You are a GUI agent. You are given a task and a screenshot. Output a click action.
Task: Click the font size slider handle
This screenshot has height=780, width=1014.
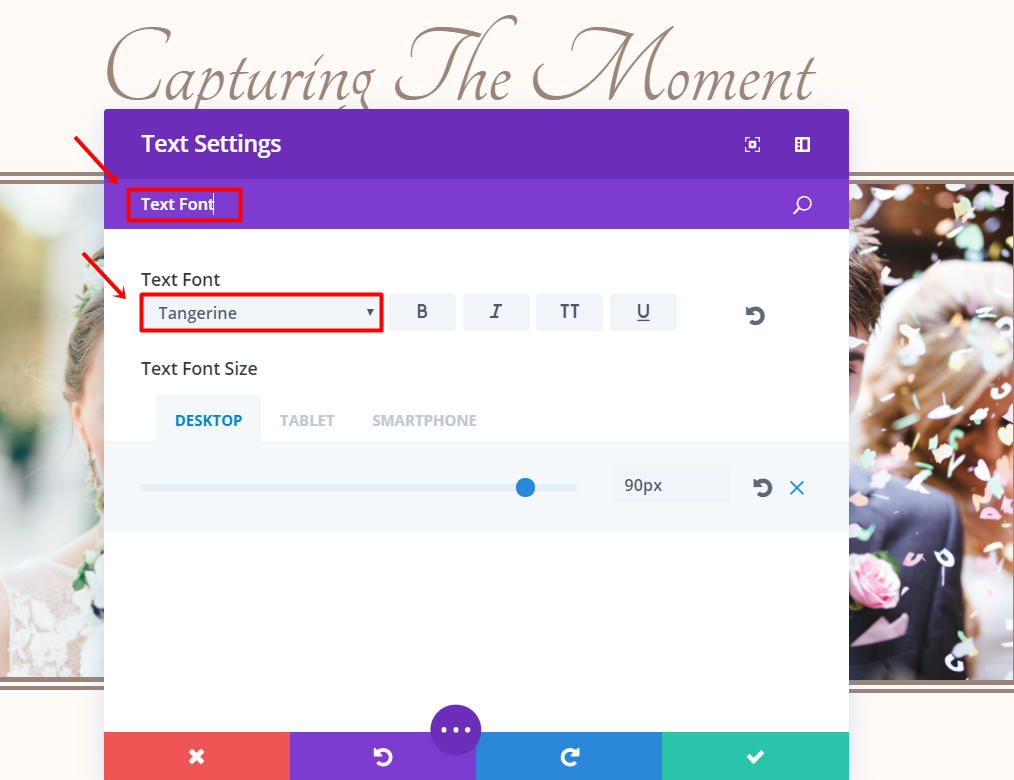click(x=525, y=488)
